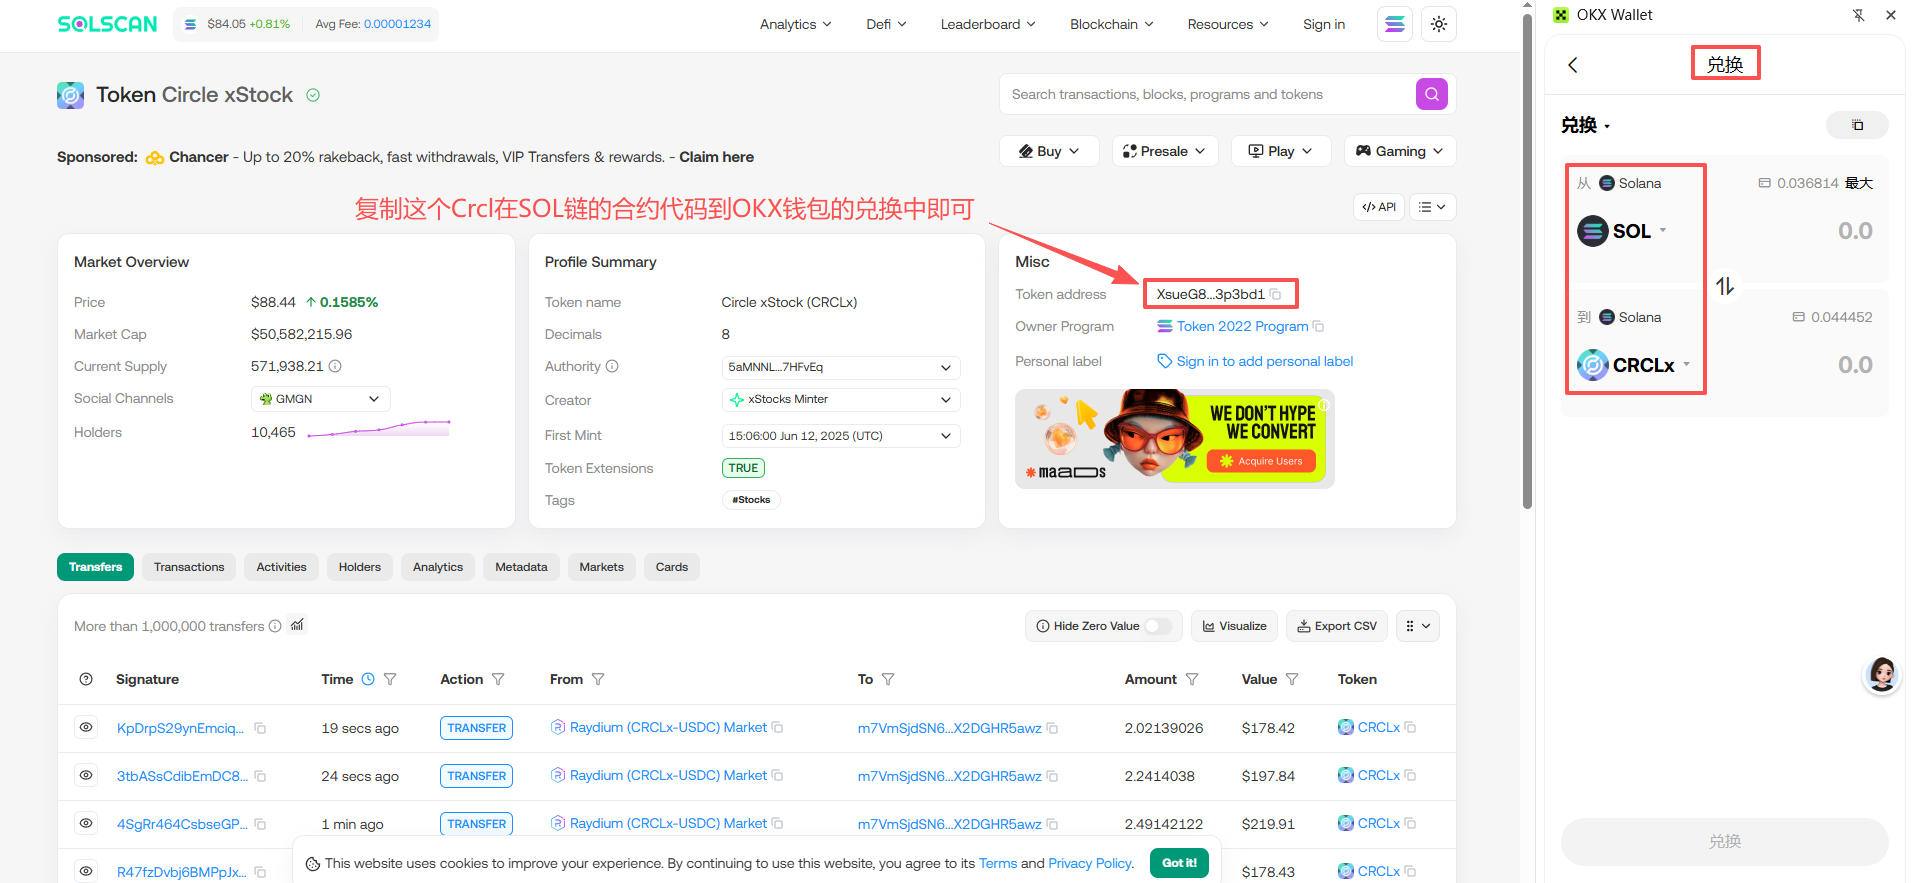Open swap history icon in OKX Wallet
The height and width of the screenshot is (883, 1914).
(1857, 125)
